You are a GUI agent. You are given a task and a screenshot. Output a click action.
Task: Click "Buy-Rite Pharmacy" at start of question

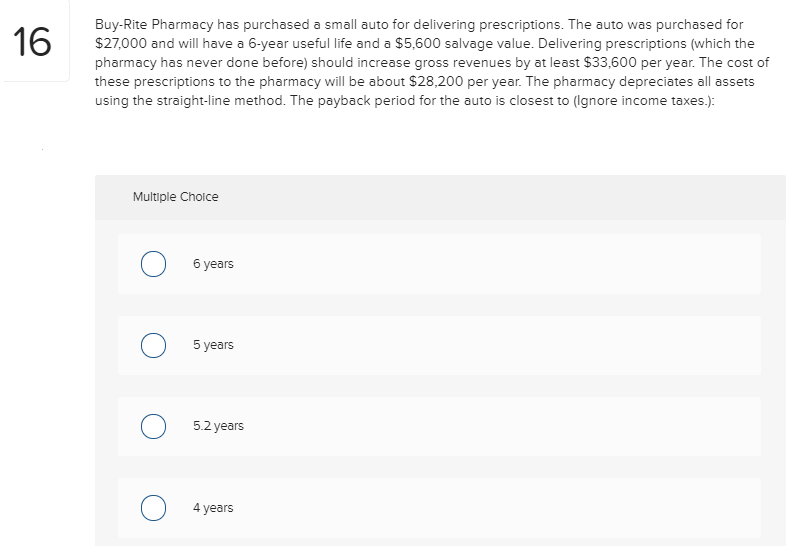[155, 25]
